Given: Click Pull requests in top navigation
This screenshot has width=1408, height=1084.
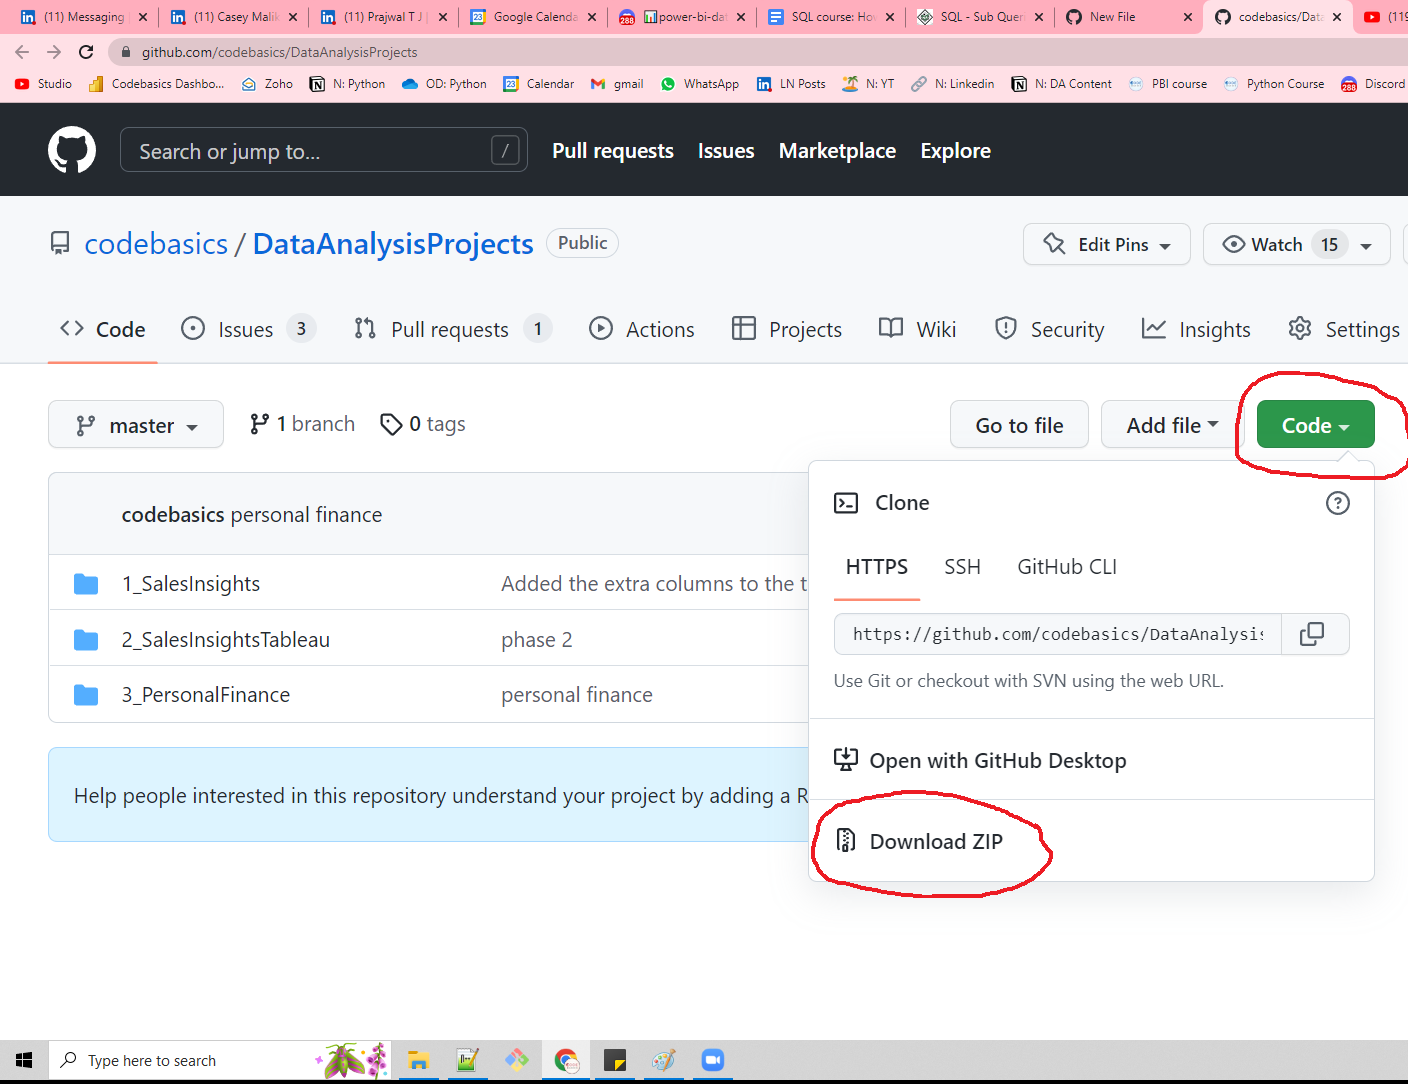Looking at the screenshot, I should click(x=613, y=151).
